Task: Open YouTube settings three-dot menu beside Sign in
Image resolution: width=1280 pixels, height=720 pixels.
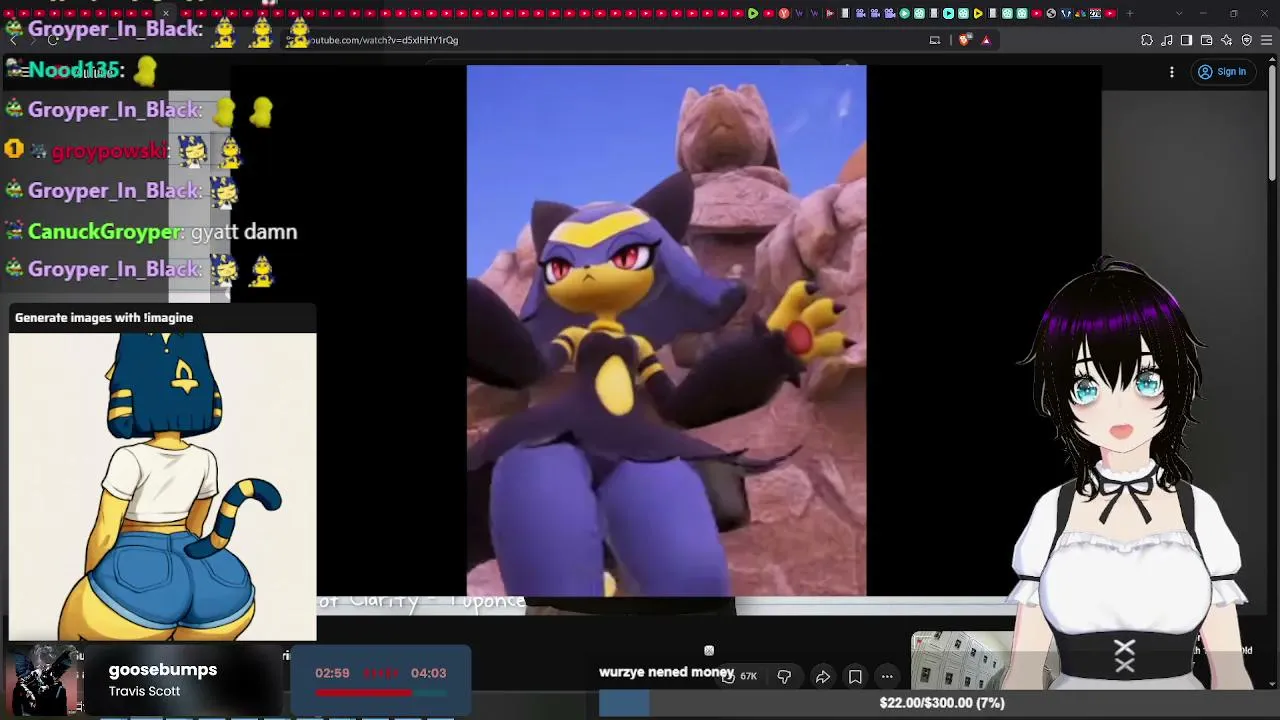Action: pyautogui.click(x=1172, y=72)
